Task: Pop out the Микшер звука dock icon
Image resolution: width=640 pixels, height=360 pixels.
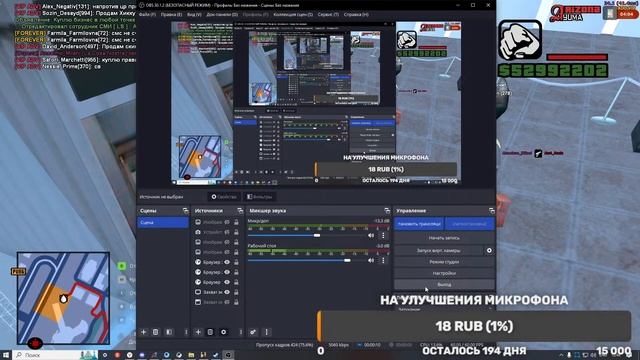Action: coord(387,211)
